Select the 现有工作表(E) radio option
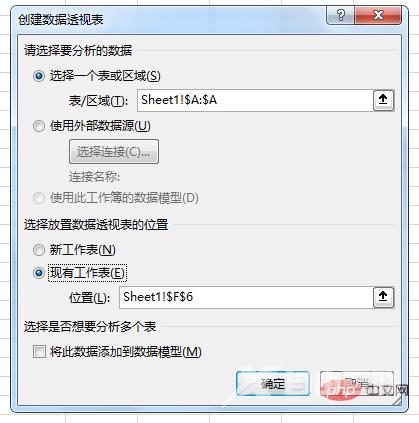Screen dimensions: 419x423 (39, 273)
